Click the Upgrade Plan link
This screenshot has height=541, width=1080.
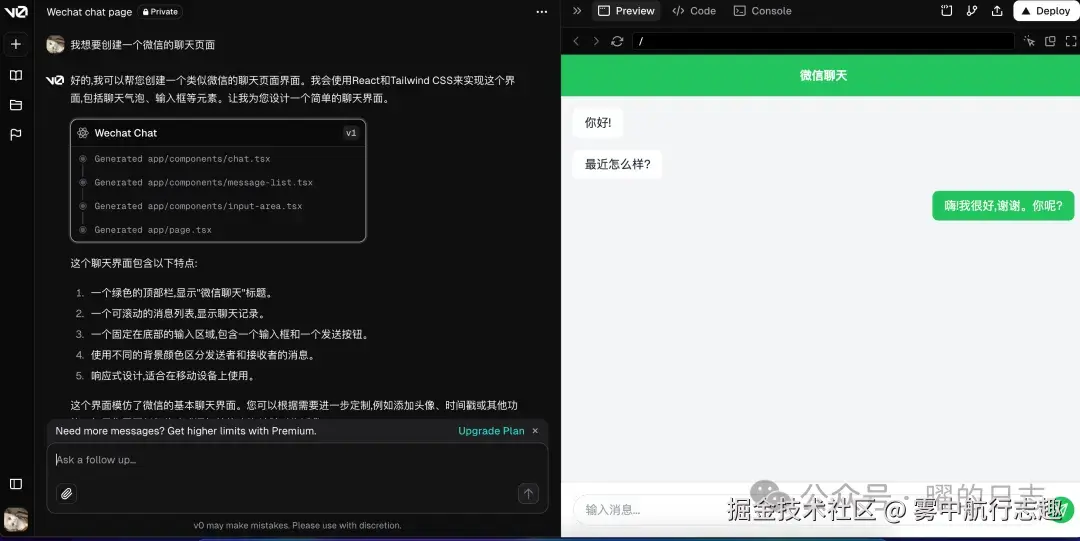491,431
